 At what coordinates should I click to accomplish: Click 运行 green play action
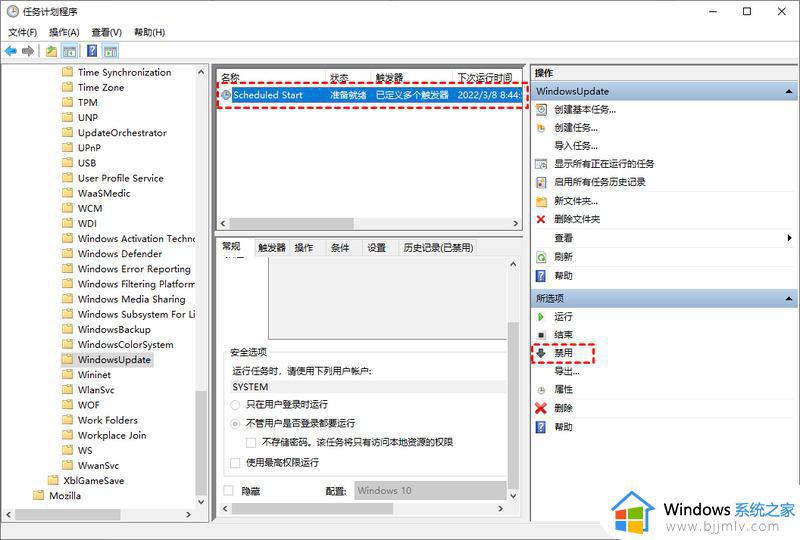[563, 316]
